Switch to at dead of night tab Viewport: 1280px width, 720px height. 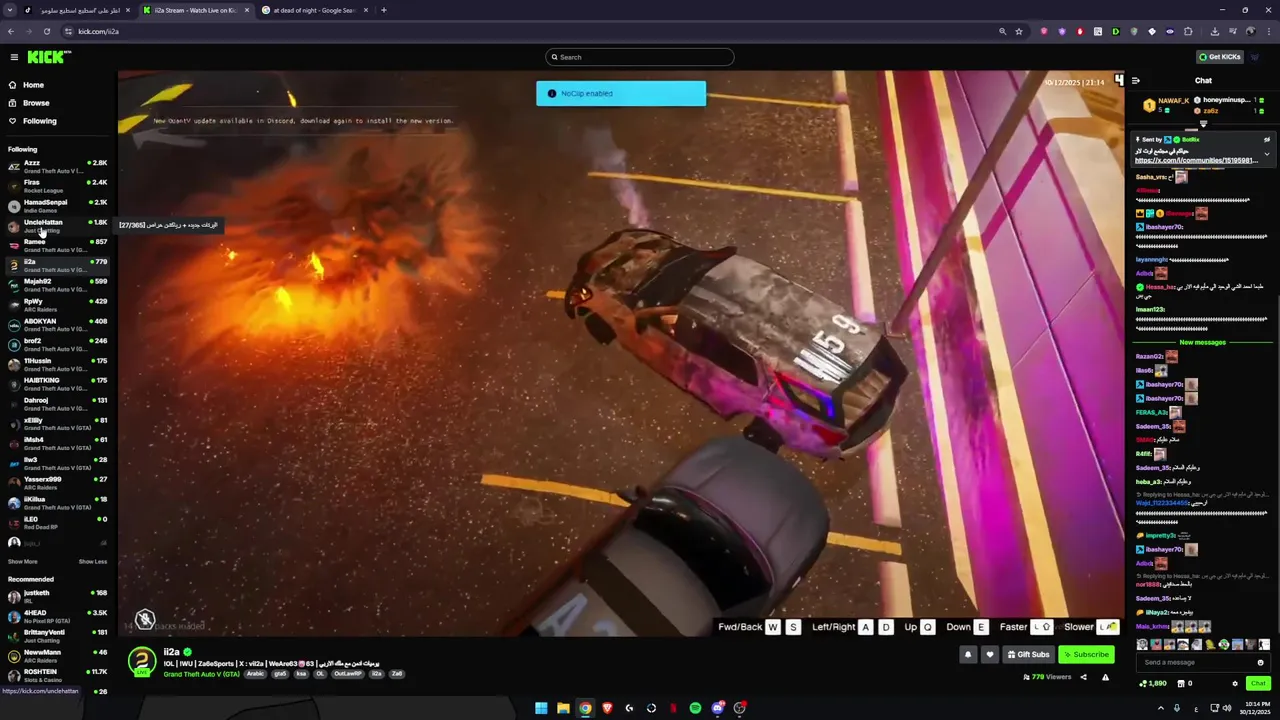[316, 10]
